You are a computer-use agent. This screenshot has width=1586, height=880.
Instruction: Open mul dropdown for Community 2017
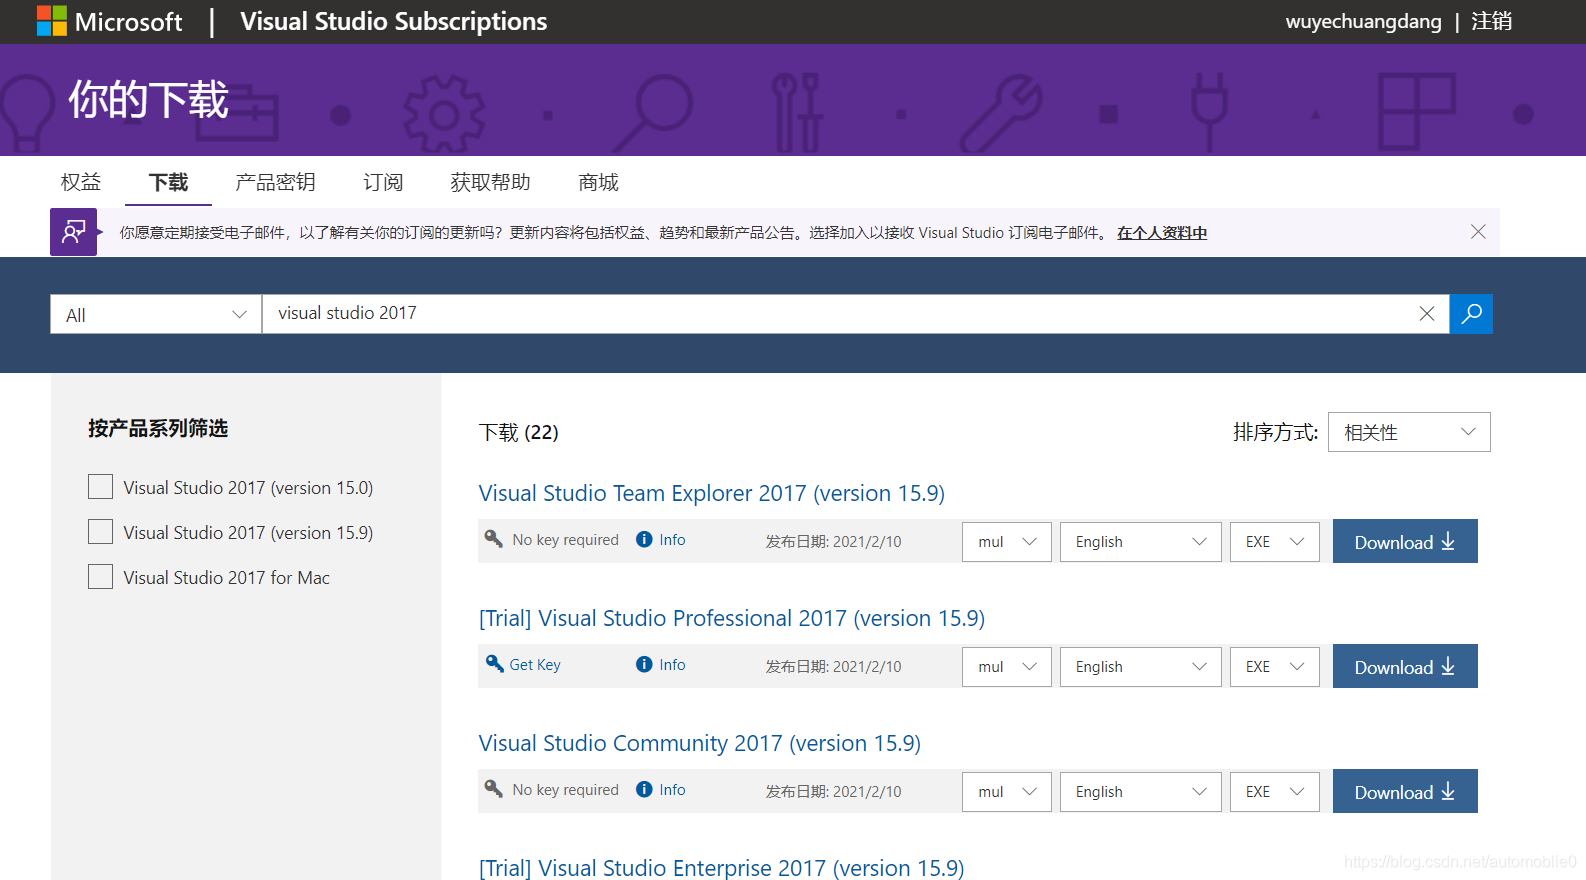tap(1007, 792)
